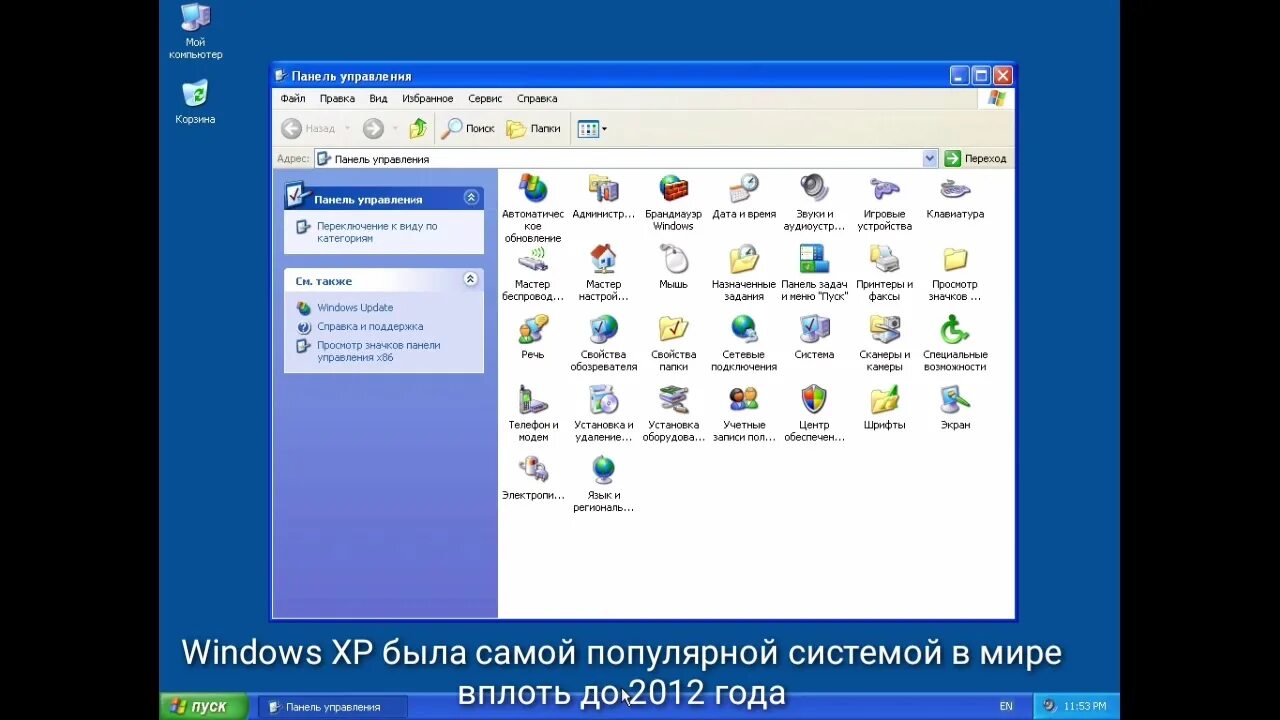
Task: Open the Избранное menu
Action: pyautogui.click(x=428, y=99)
